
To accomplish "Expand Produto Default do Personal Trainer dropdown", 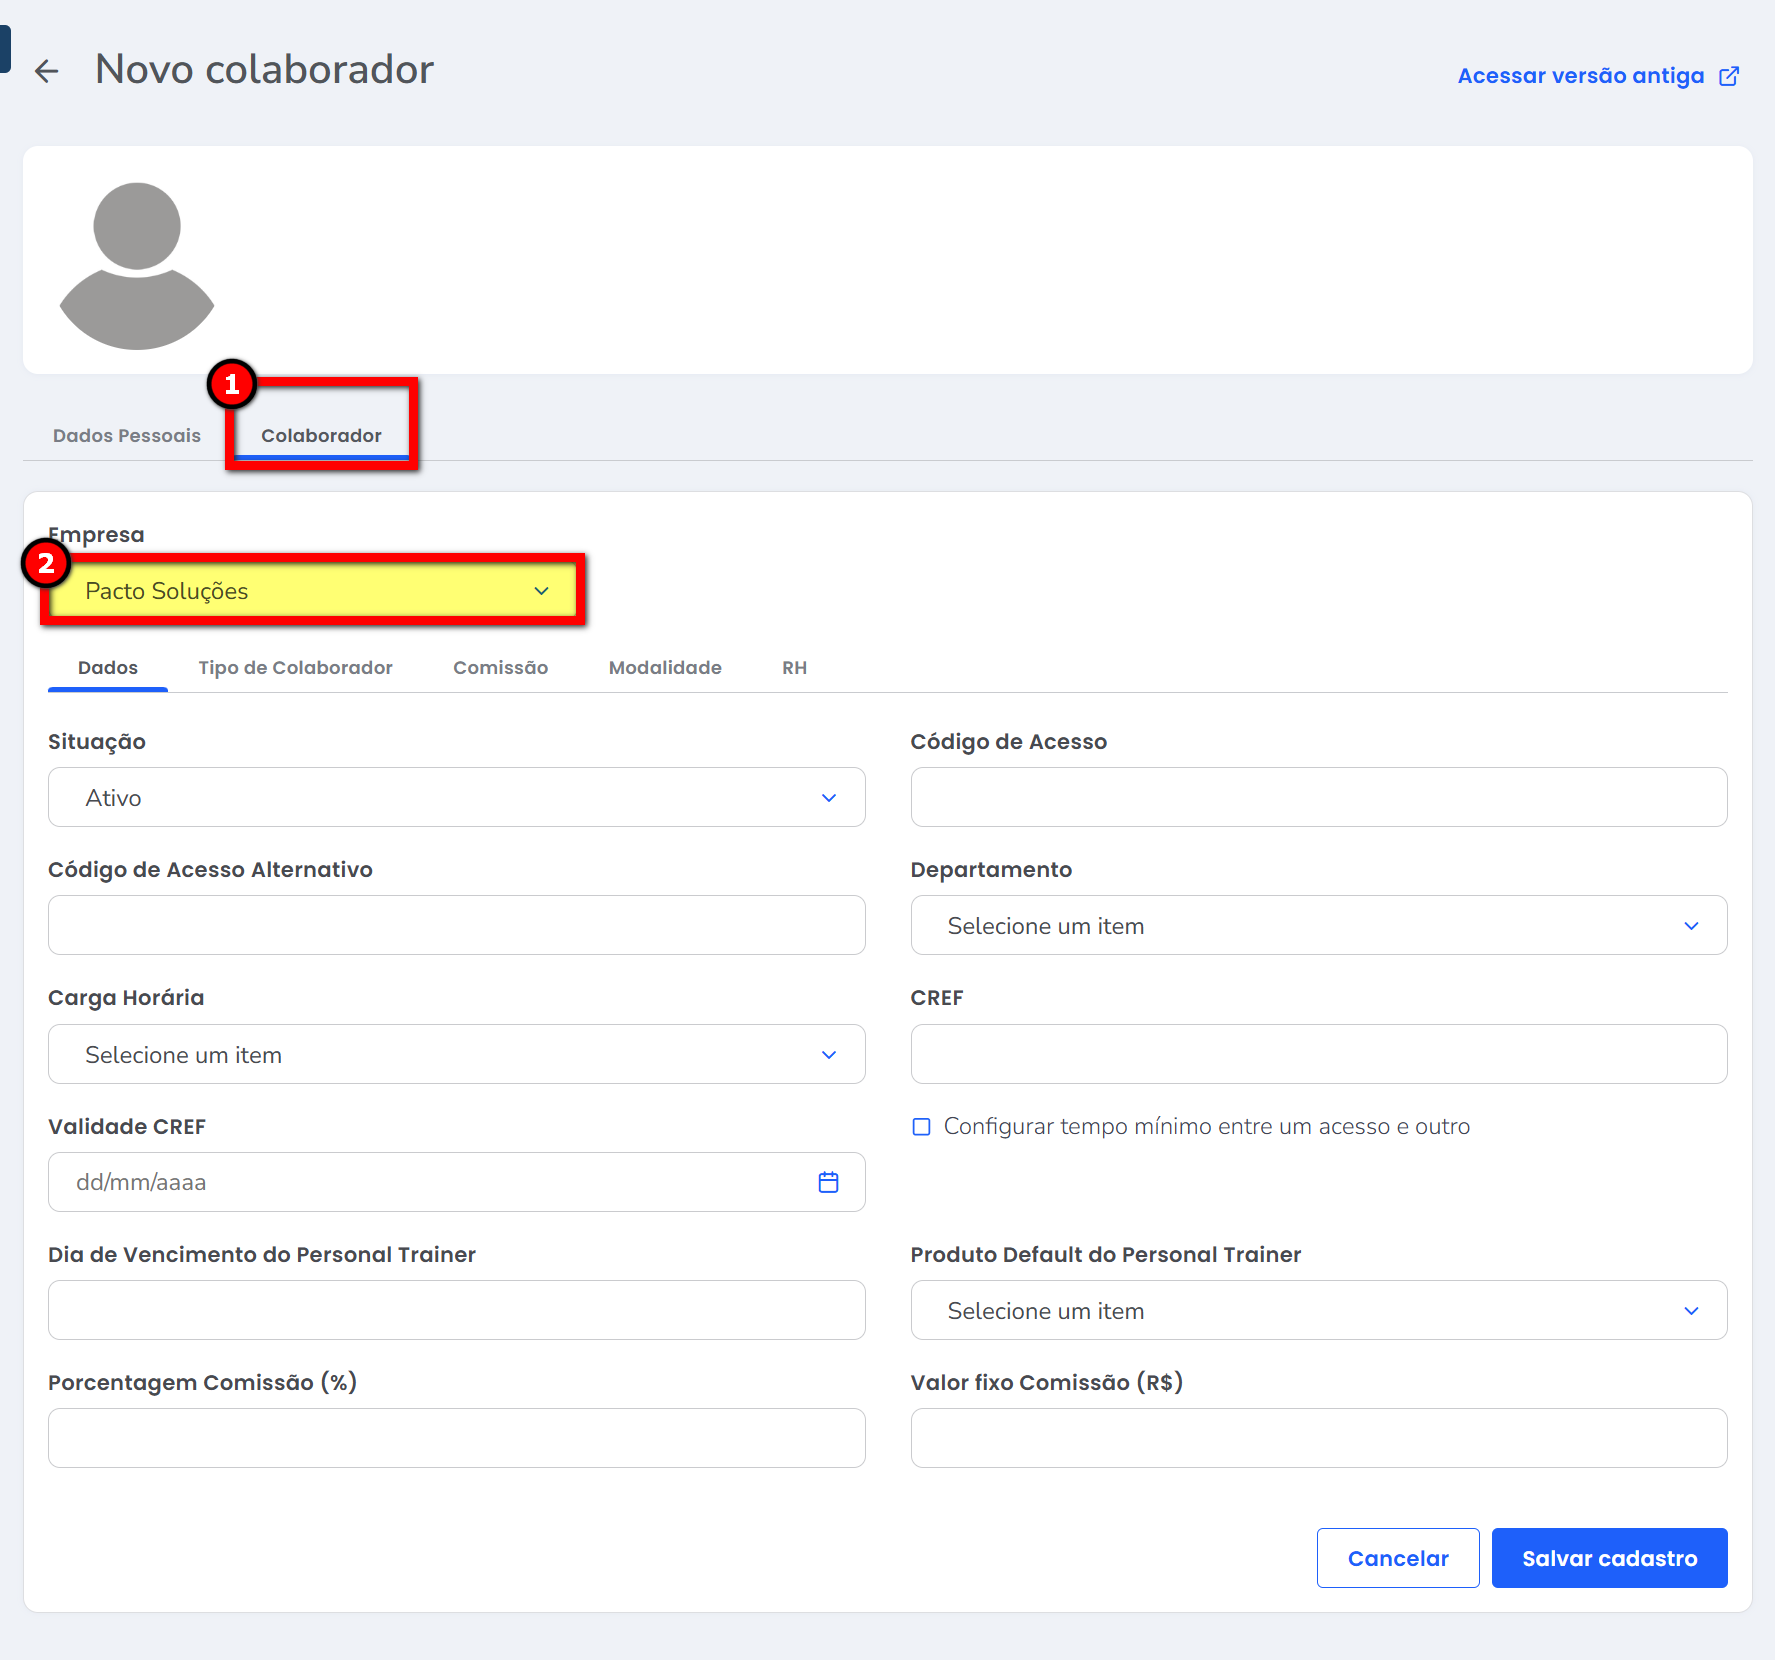I will 1318,1311.
